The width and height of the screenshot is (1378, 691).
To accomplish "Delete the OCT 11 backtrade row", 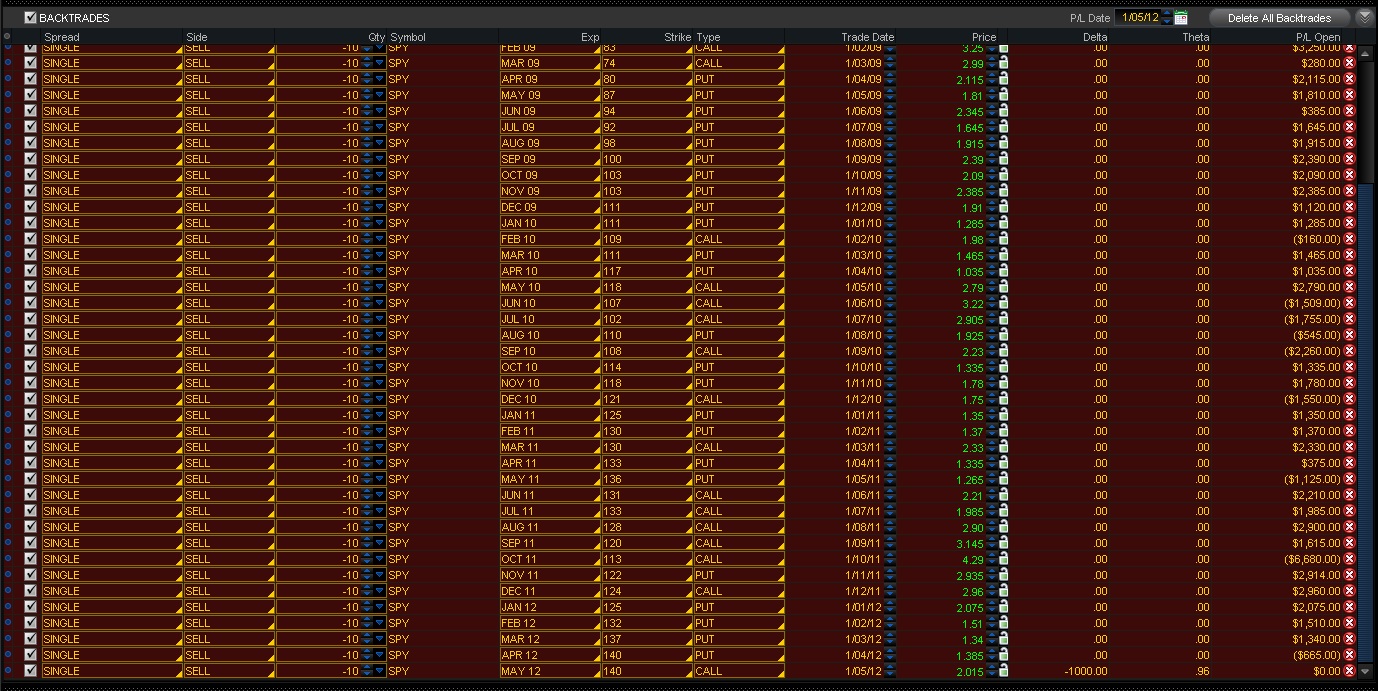I will pos(1349,559).
